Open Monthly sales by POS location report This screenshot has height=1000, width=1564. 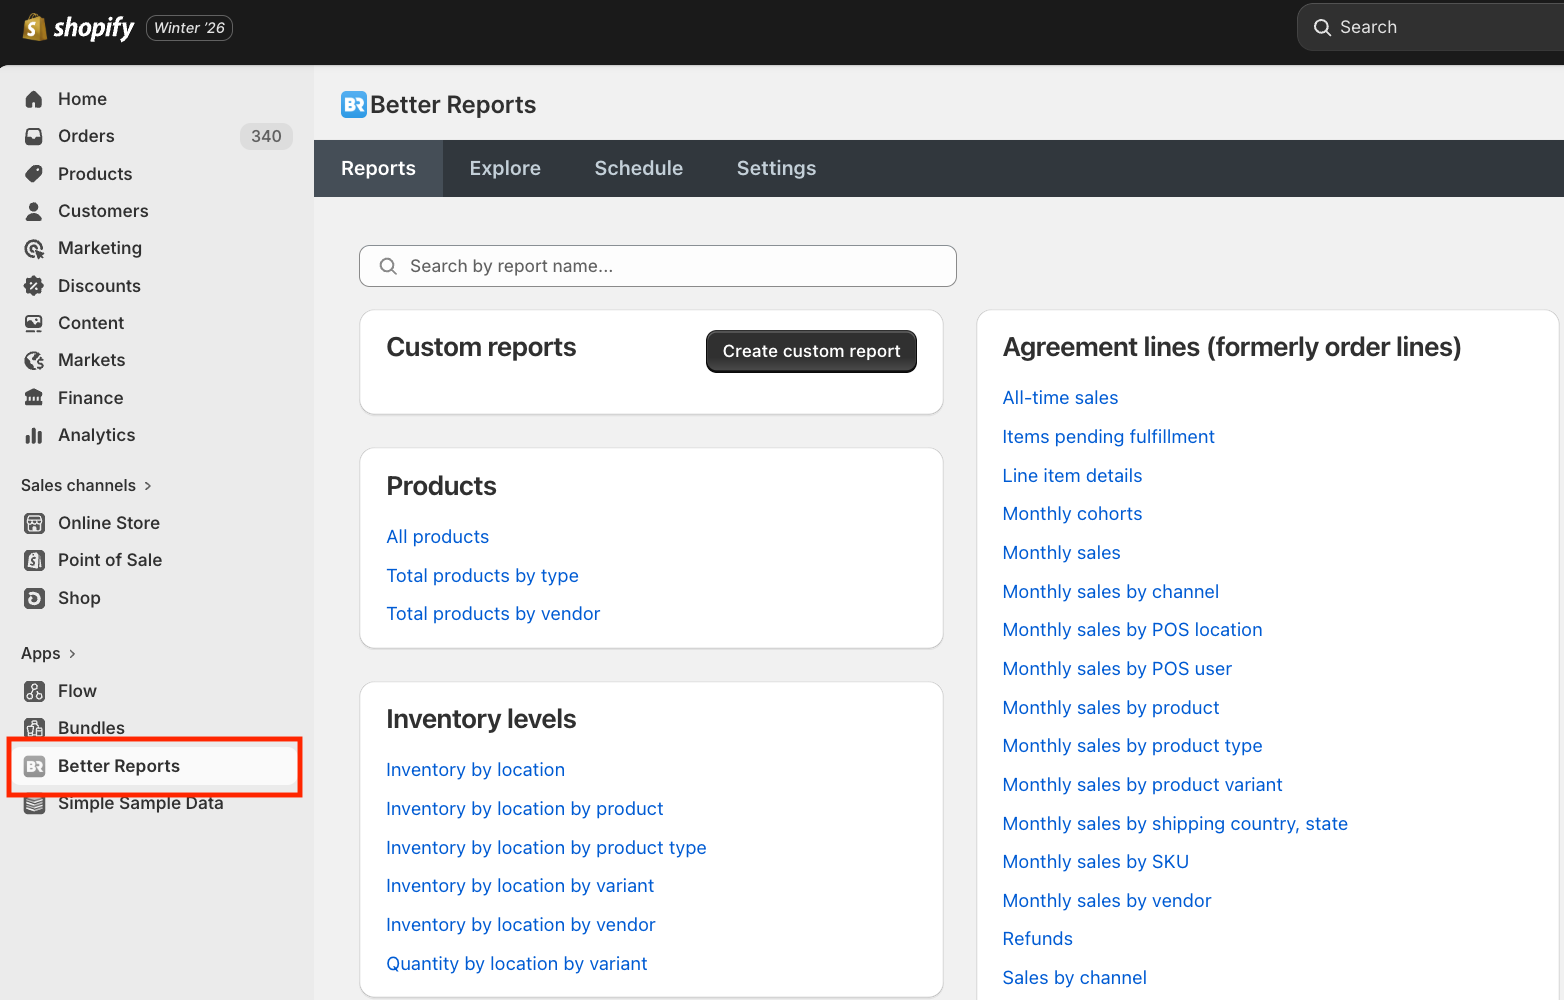pyautogui.click(x=1132, y=630)
